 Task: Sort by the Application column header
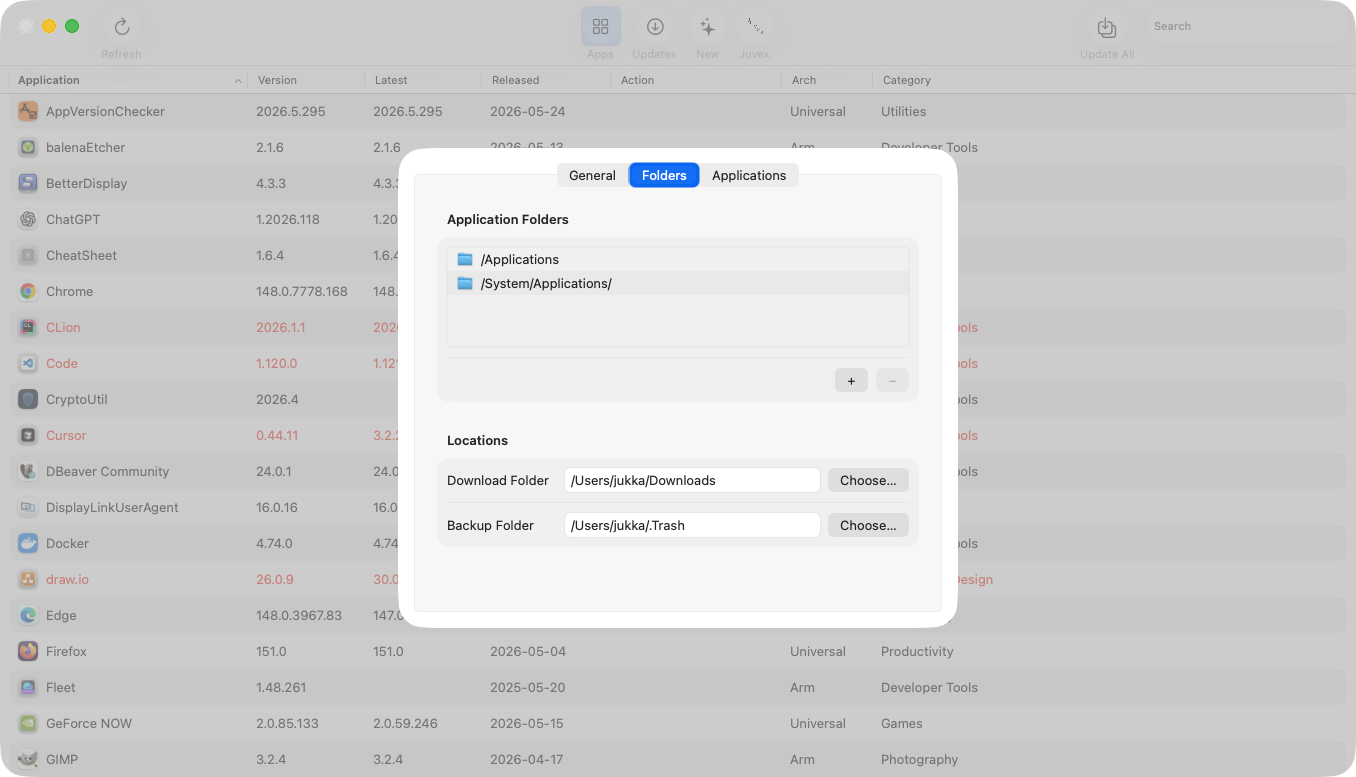pyautogui.click(x=128, y=80)
